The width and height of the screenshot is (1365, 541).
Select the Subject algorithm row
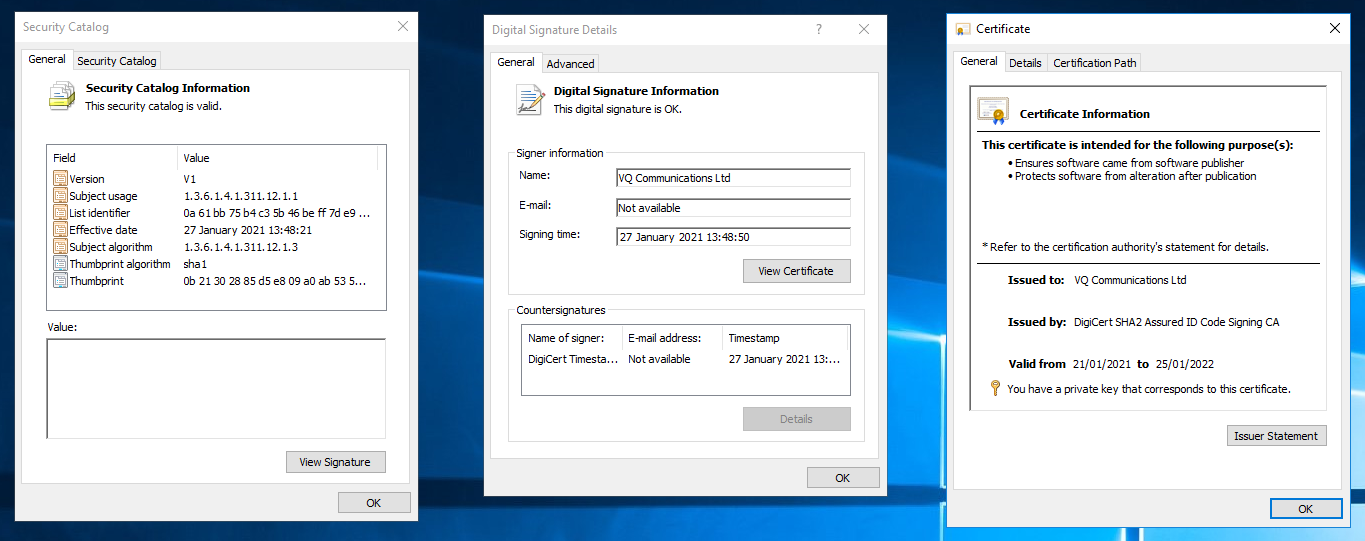[x=215, y=247]
